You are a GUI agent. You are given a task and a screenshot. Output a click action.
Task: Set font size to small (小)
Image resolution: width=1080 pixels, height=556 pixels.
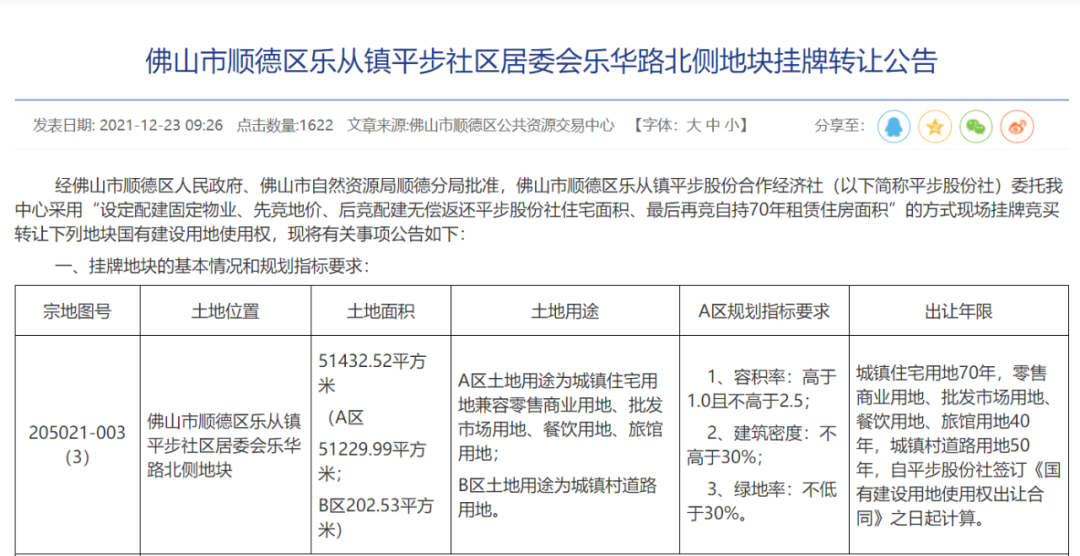733,126
